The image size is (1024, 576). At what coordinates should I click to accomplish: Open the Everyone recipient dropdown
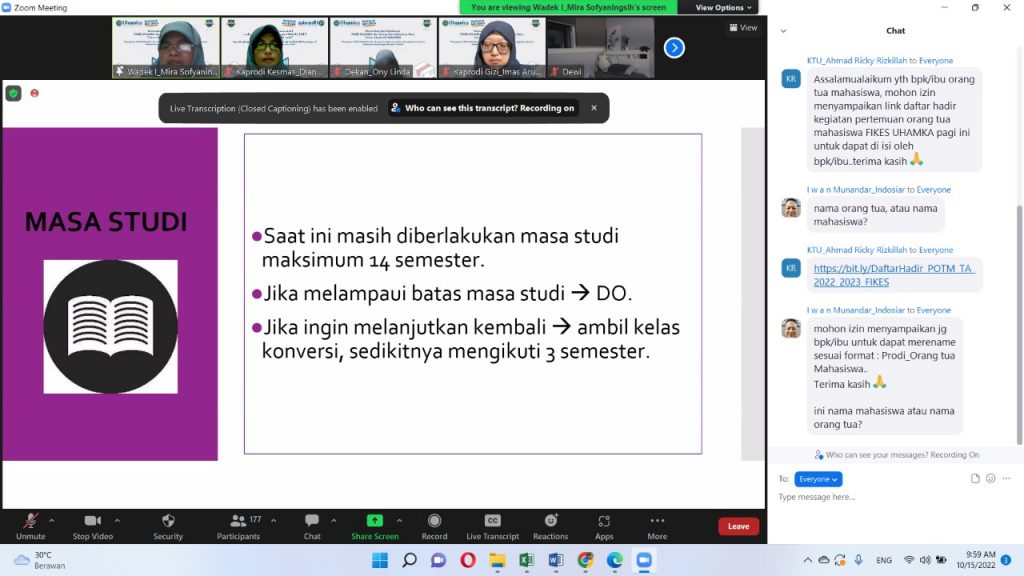[x=818, y=479]
